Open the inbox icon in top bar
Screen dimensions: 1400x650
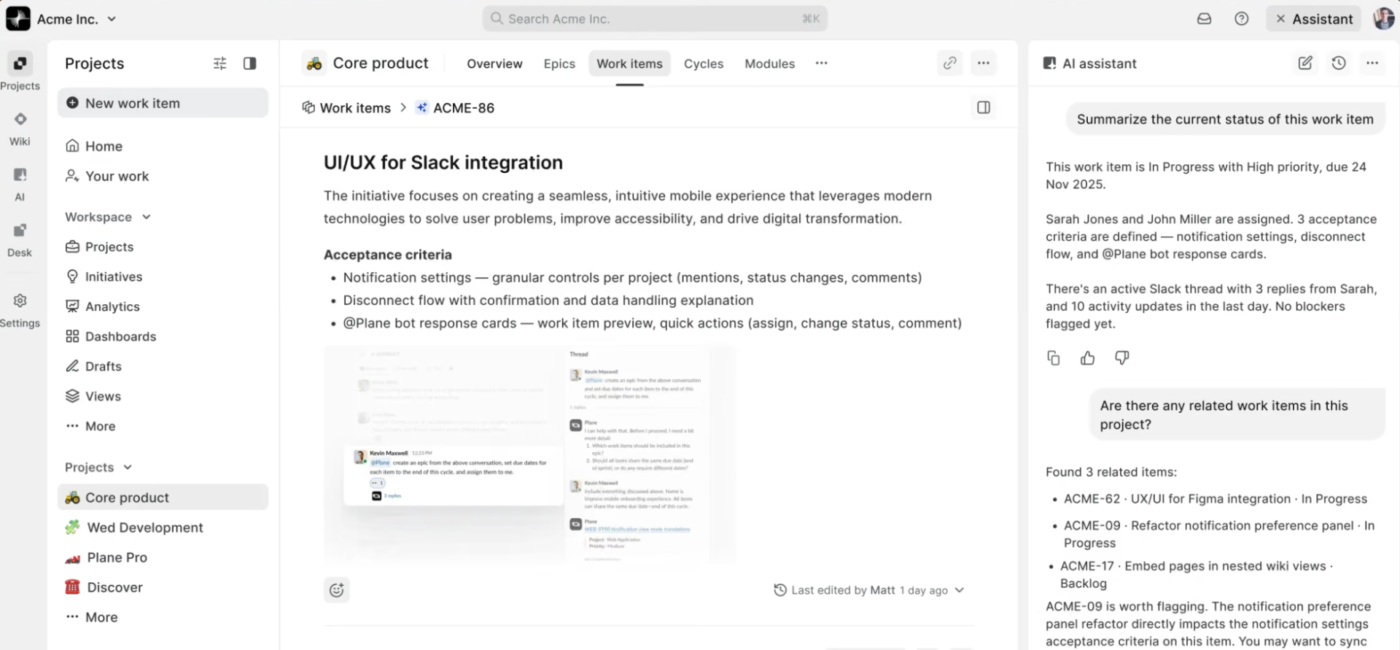(x=1205, y=19)
